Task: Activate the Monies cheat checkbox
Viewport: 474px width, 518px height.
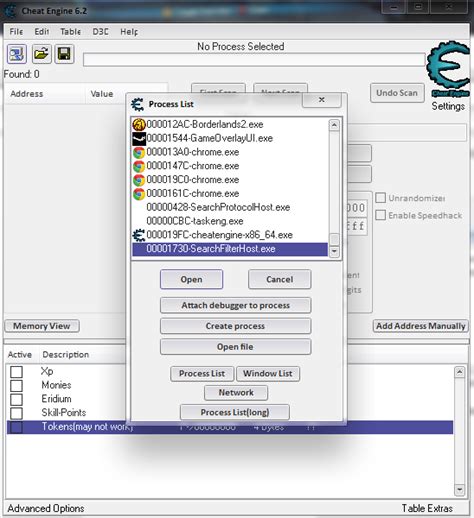Action: [x=16, y=386]
